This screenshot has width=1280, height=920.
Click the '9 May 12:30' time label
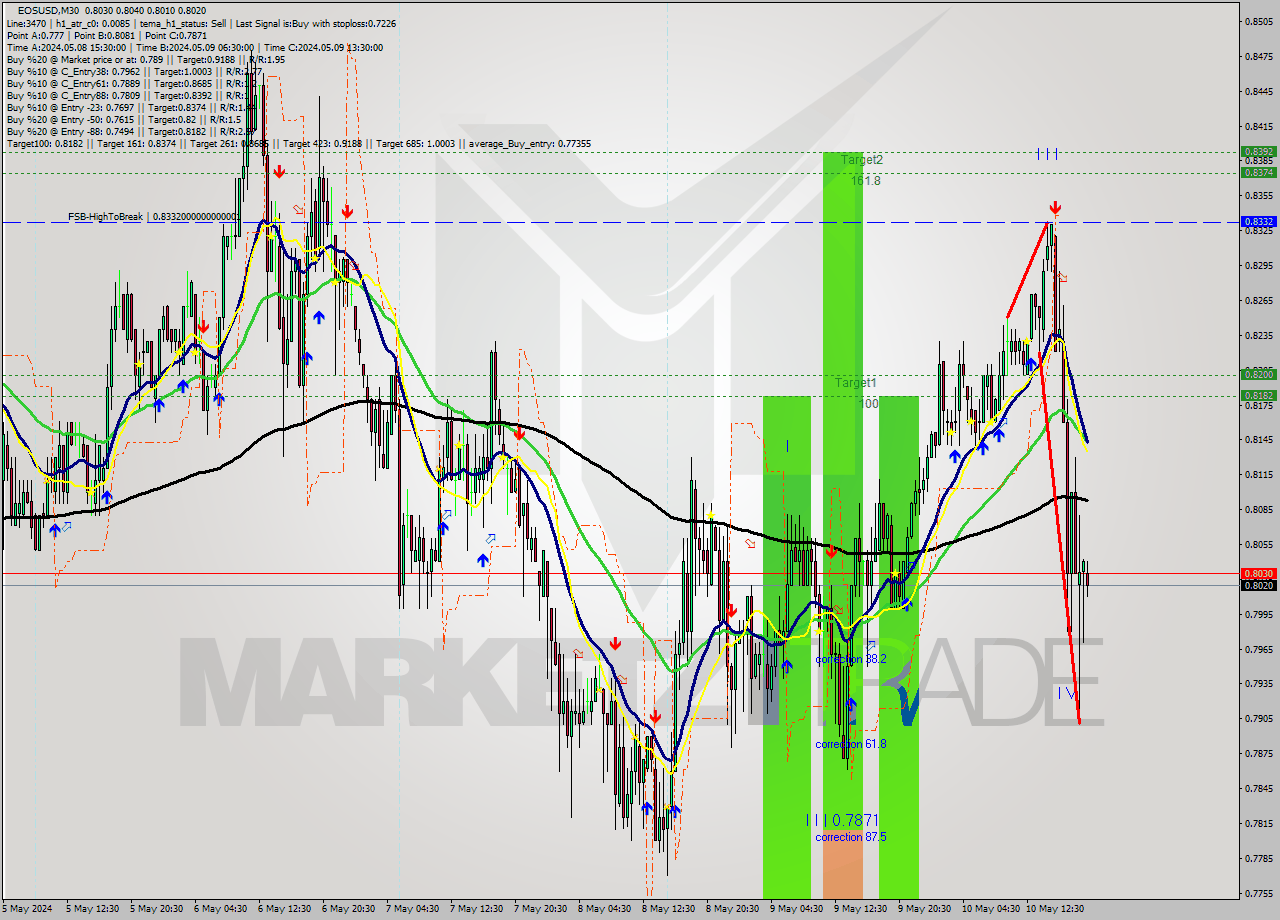pos(861,909)
